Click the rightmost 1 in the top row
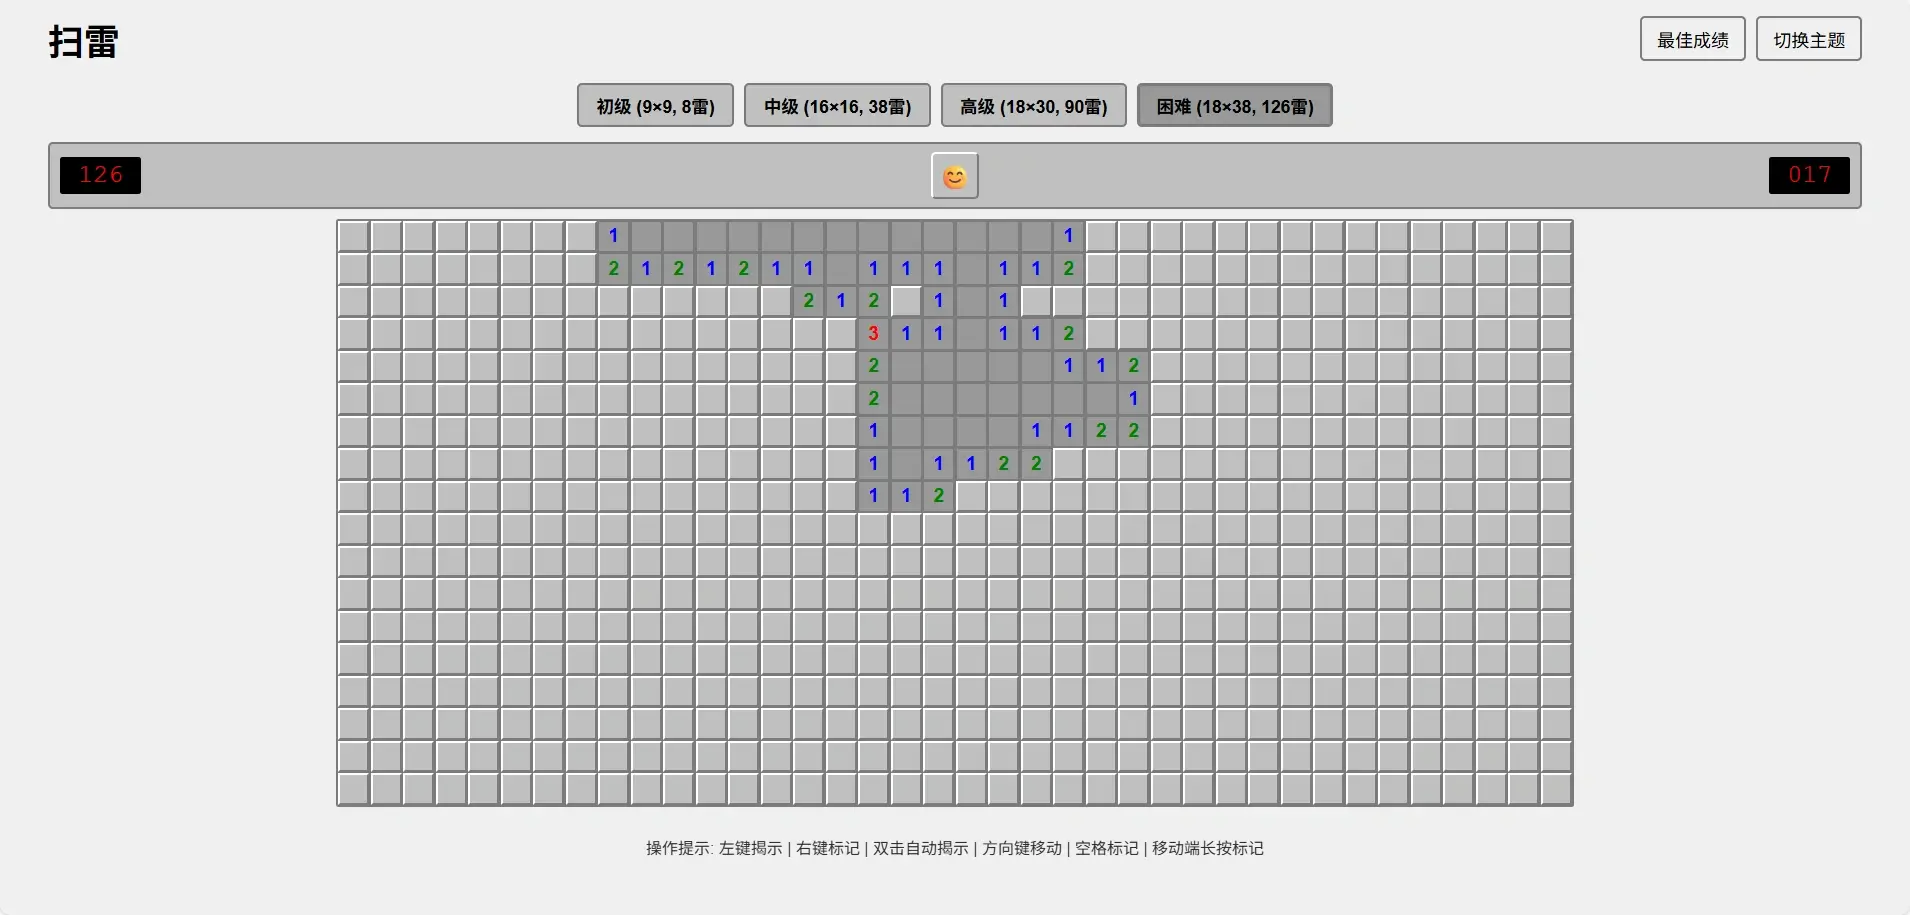This screenshot has height=915, width=1910. 1068,237
